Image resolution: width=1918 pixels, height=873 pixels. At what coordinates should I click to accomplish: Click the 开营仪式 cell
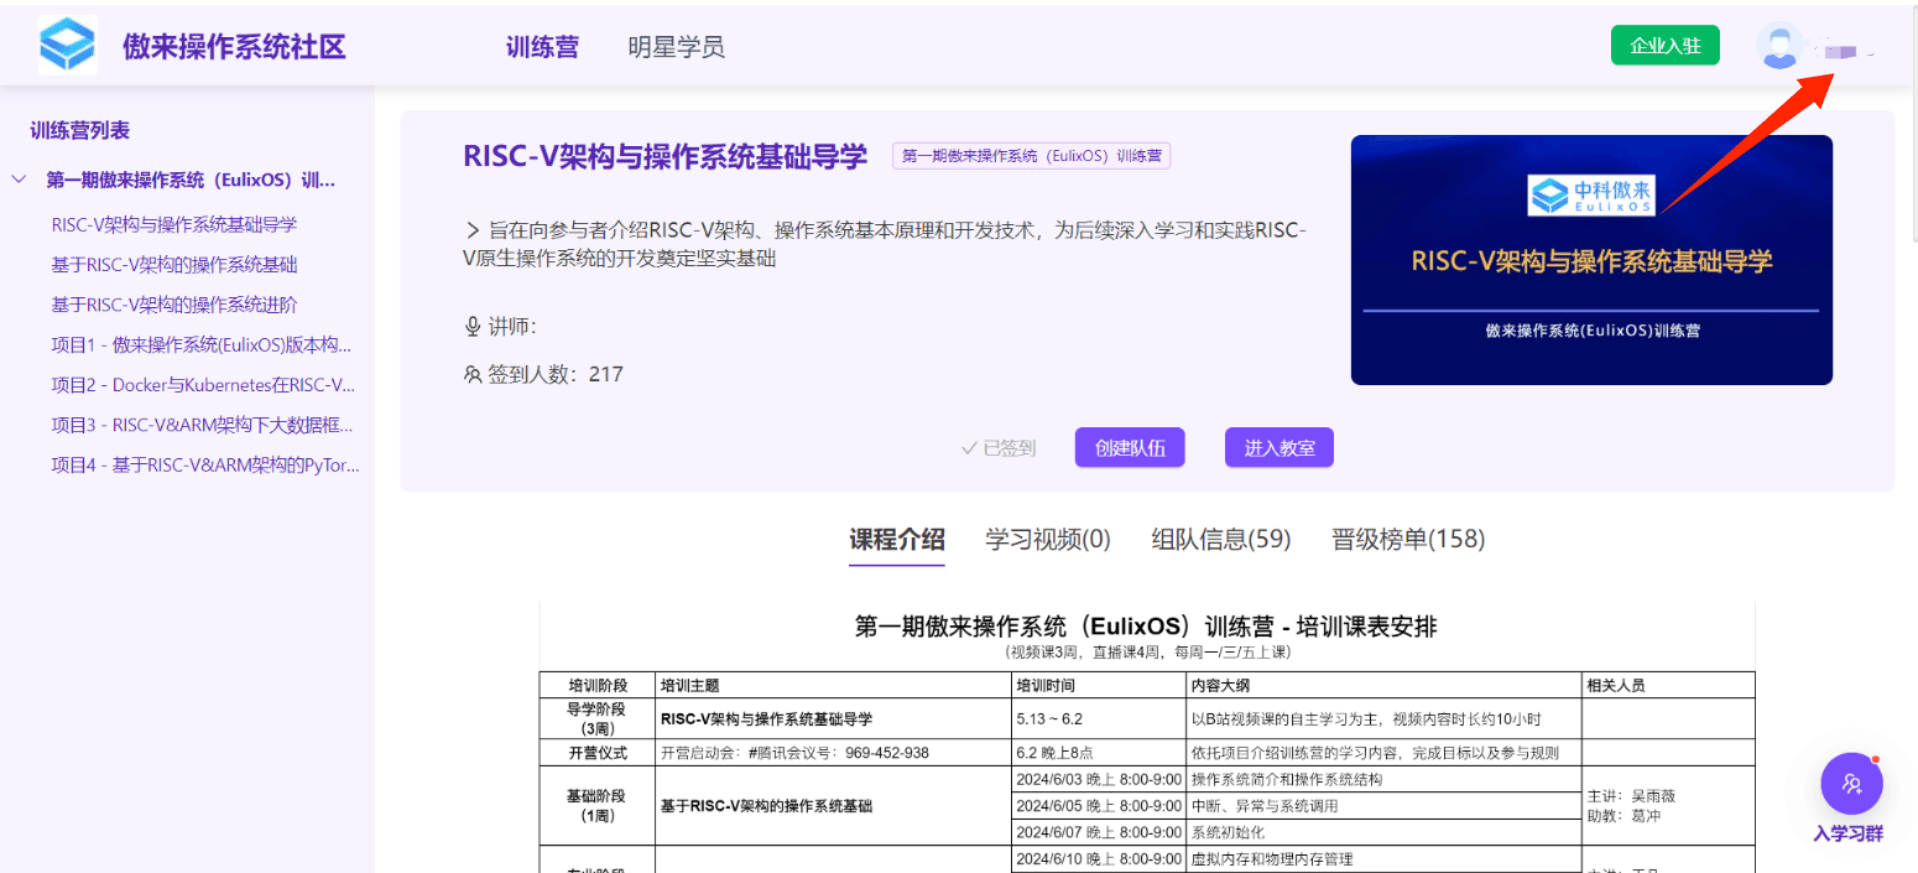(597, 752)
